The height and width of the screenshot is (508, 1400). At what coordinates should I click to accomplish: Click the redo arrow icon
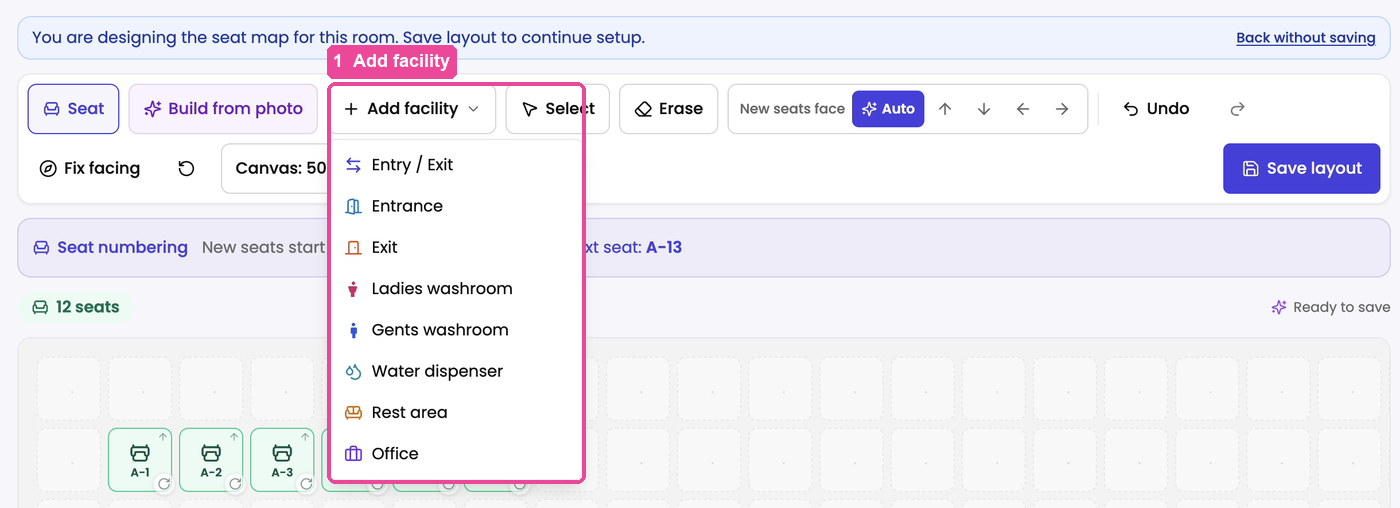1237,109
